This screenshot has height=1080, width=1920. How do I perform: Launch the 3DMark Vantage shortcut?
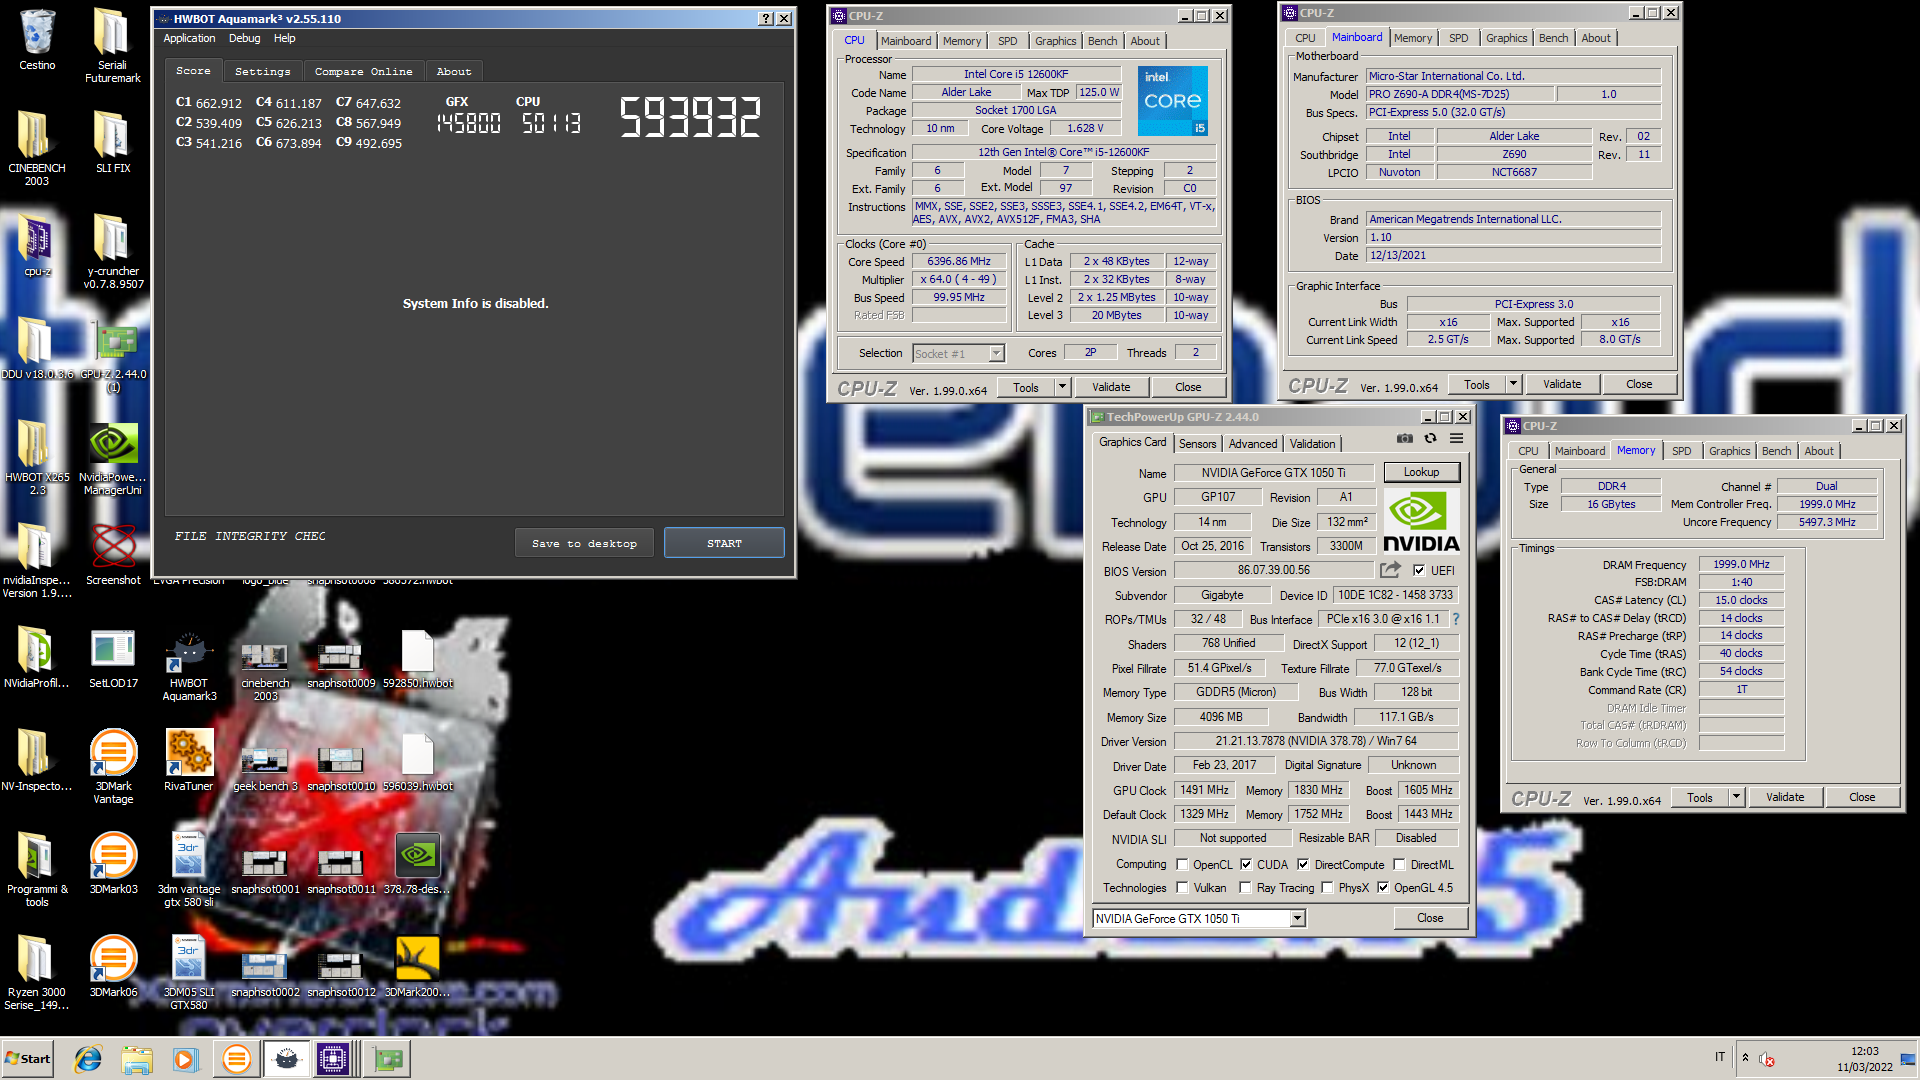pyautogui.click(x=113, y=767)
